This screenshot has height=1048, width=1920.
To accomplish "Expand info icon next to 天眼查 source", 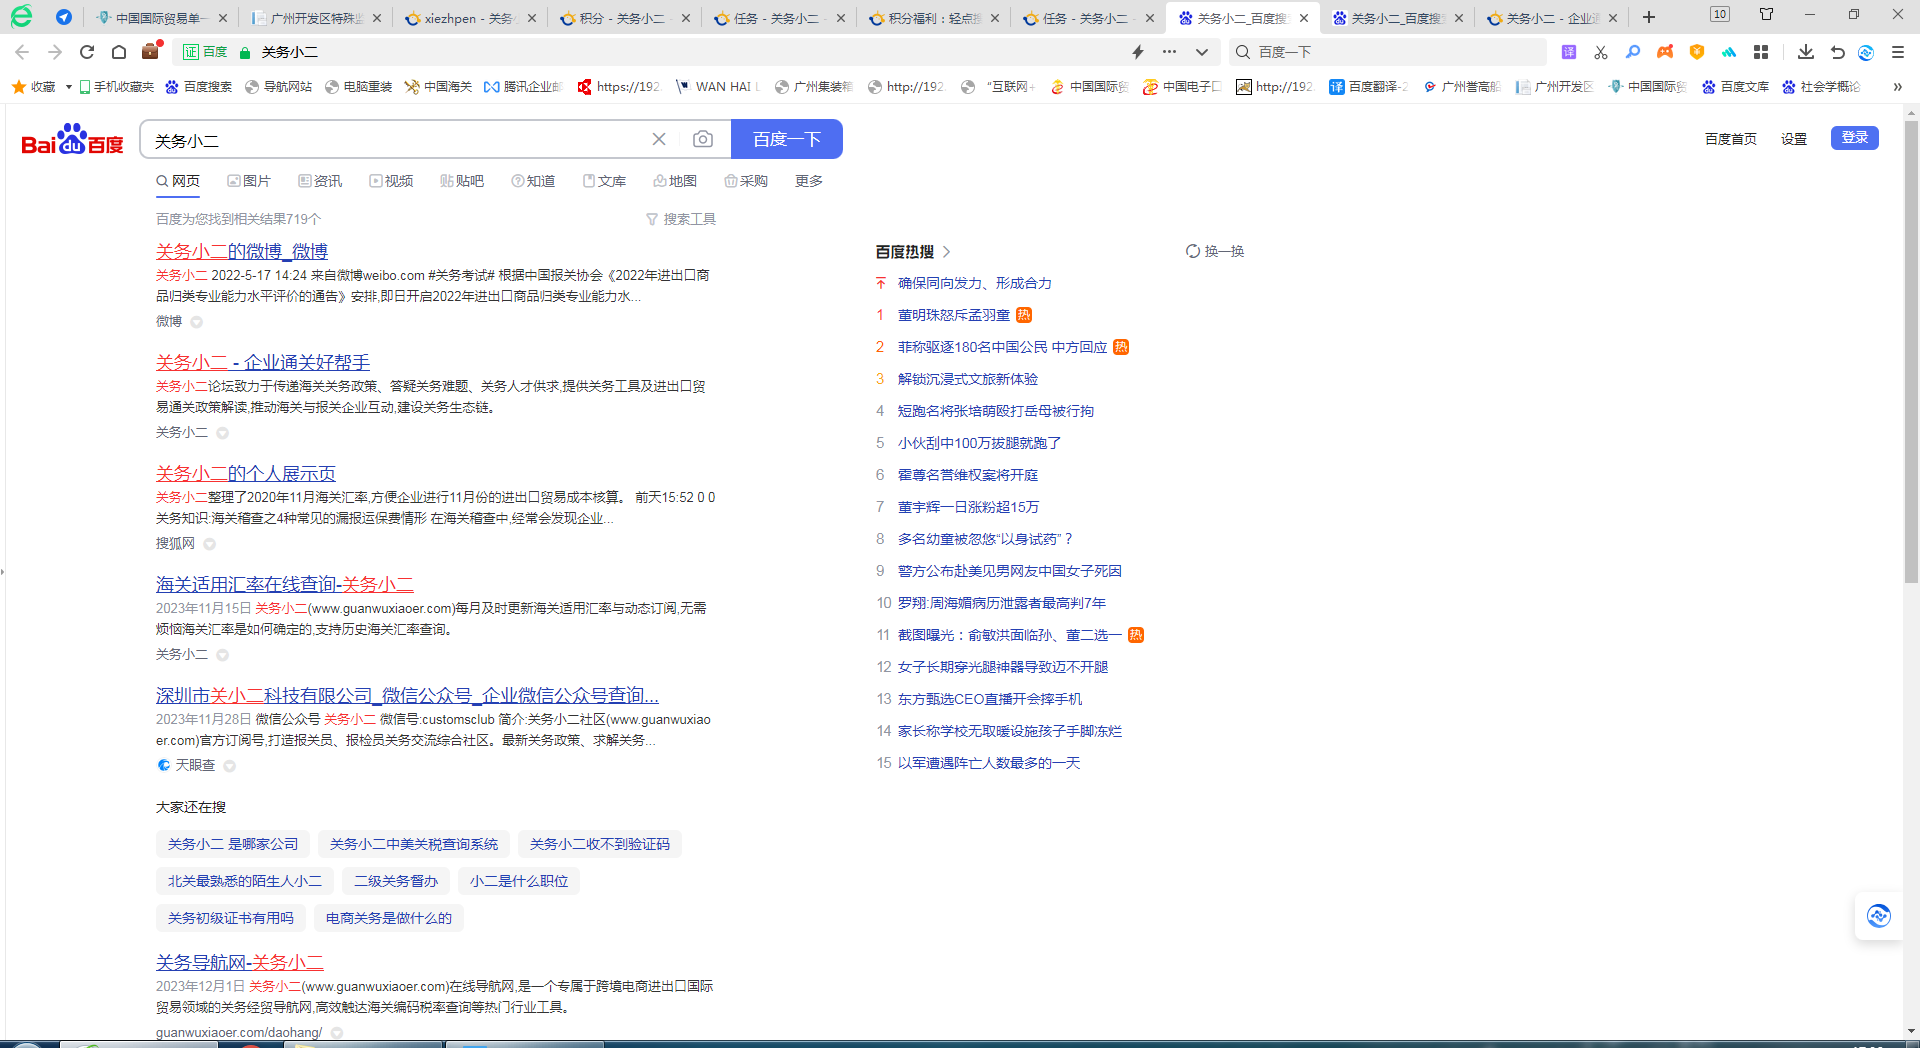I will 229,766.
